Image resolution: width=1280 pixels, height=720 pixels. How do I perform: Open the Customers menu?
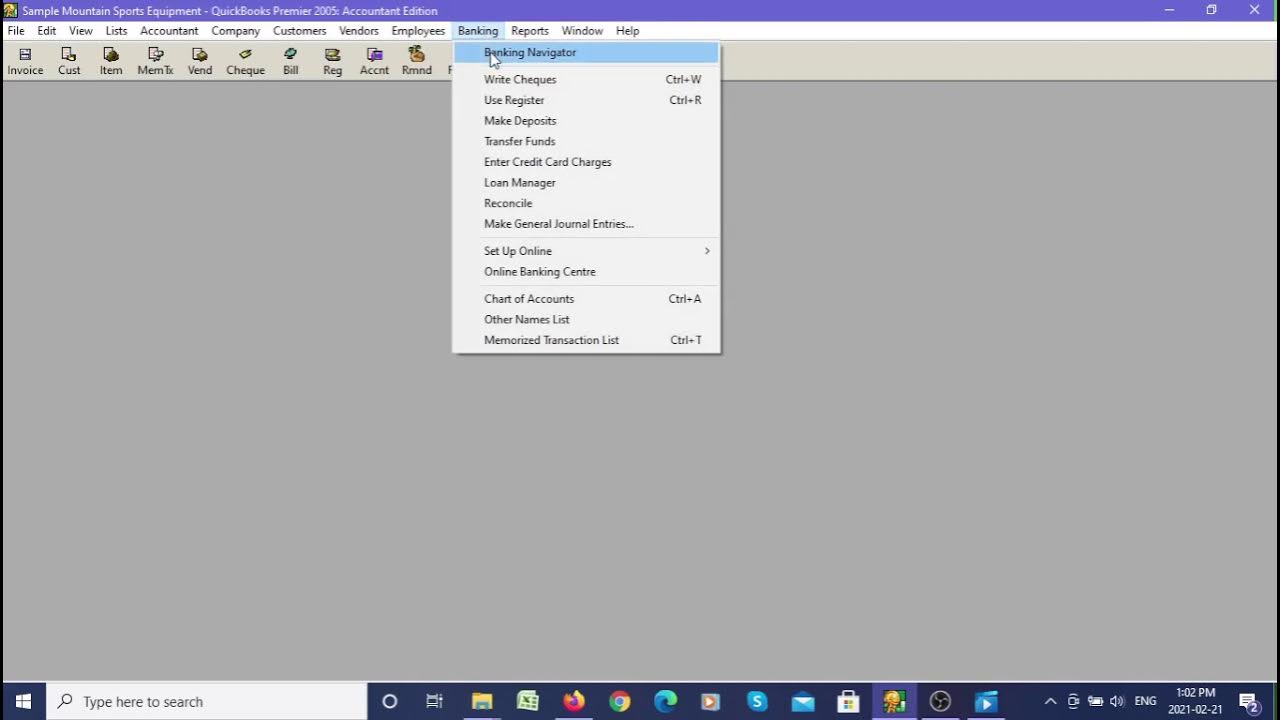300,31
